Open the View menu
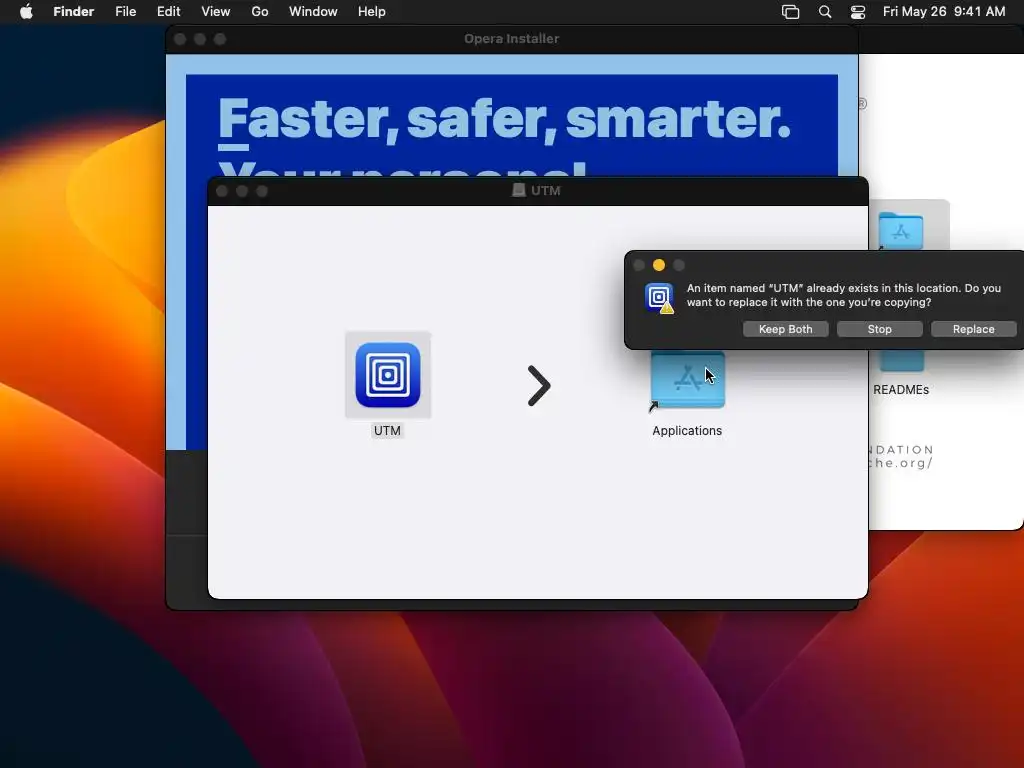 click(x=216, y=12)
